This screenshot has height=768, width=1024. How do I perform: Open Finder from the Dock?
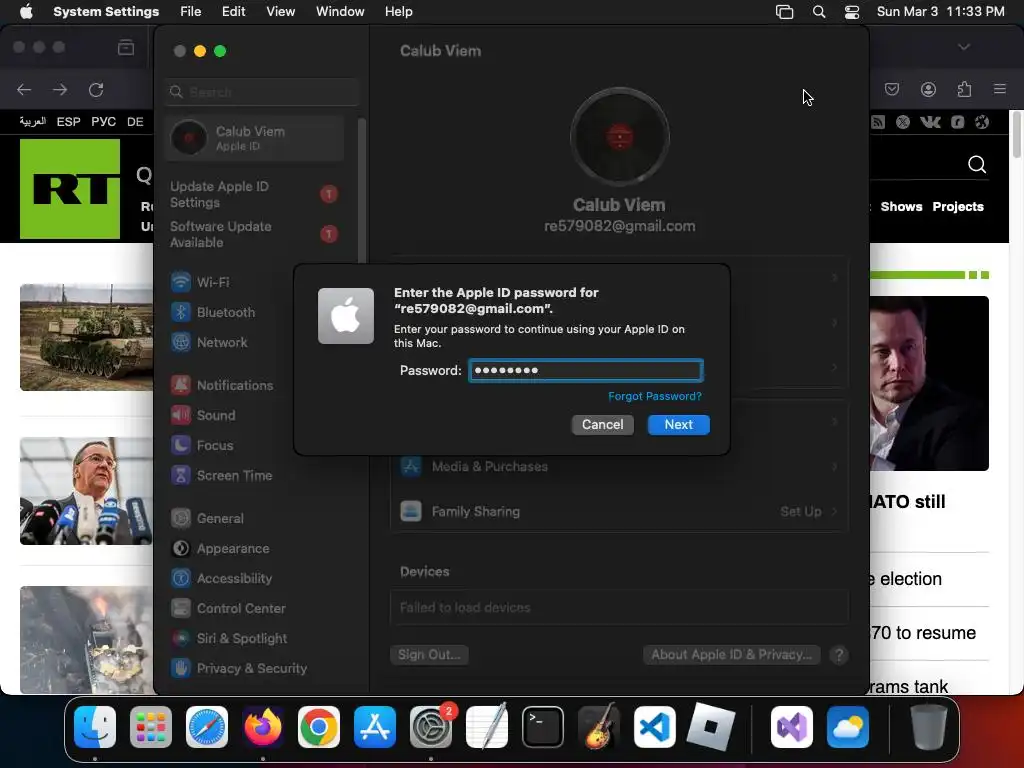pyautogui.click(x=95, y=727)
